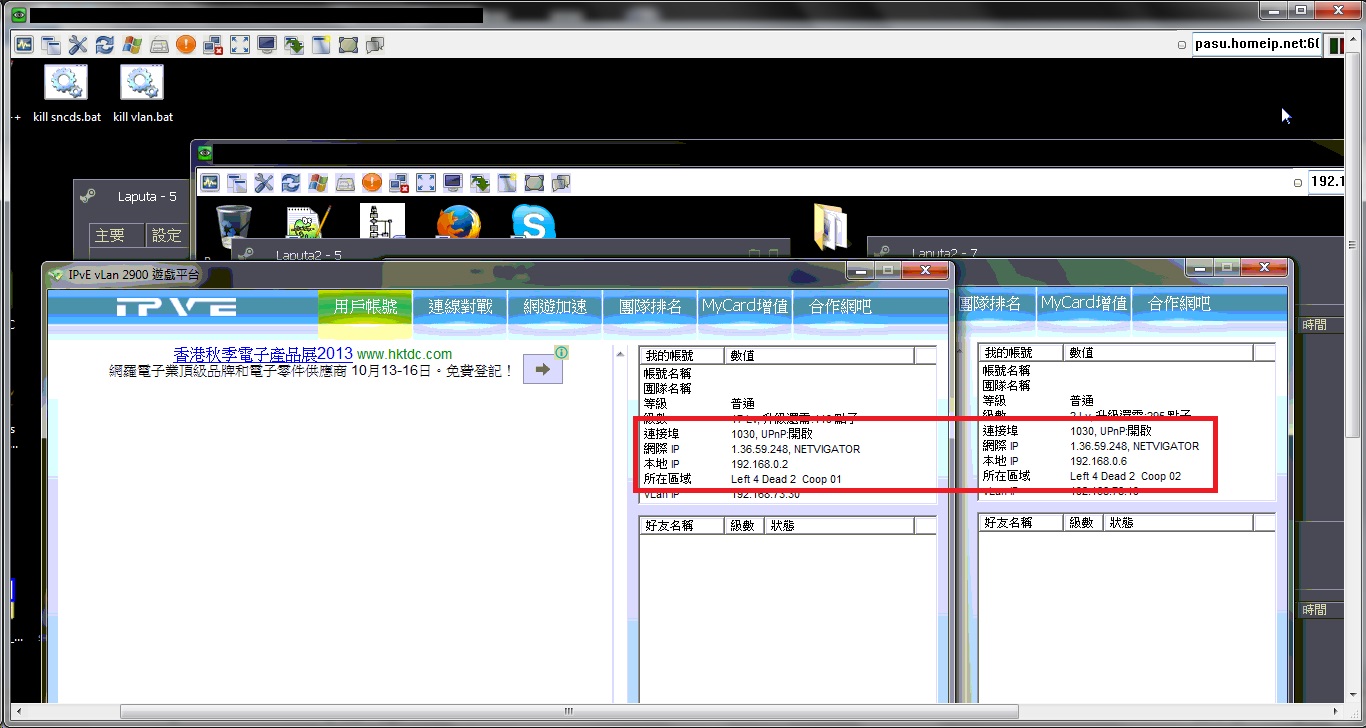The height and width of the screenshot is (728, 1366).
Task: Select Left 4 Dead 2 Coop 02 value
Action: point(1125,476)
